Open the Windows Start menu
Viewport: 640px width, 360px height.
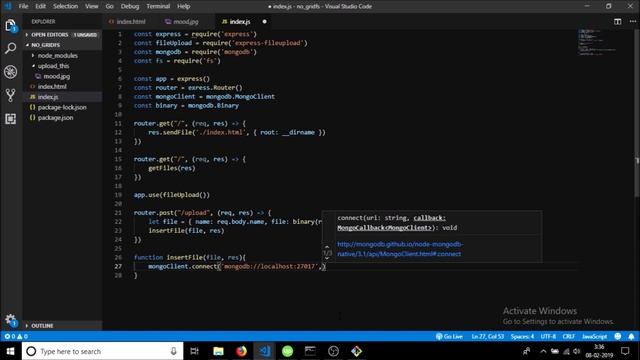(x=11, y=351)
